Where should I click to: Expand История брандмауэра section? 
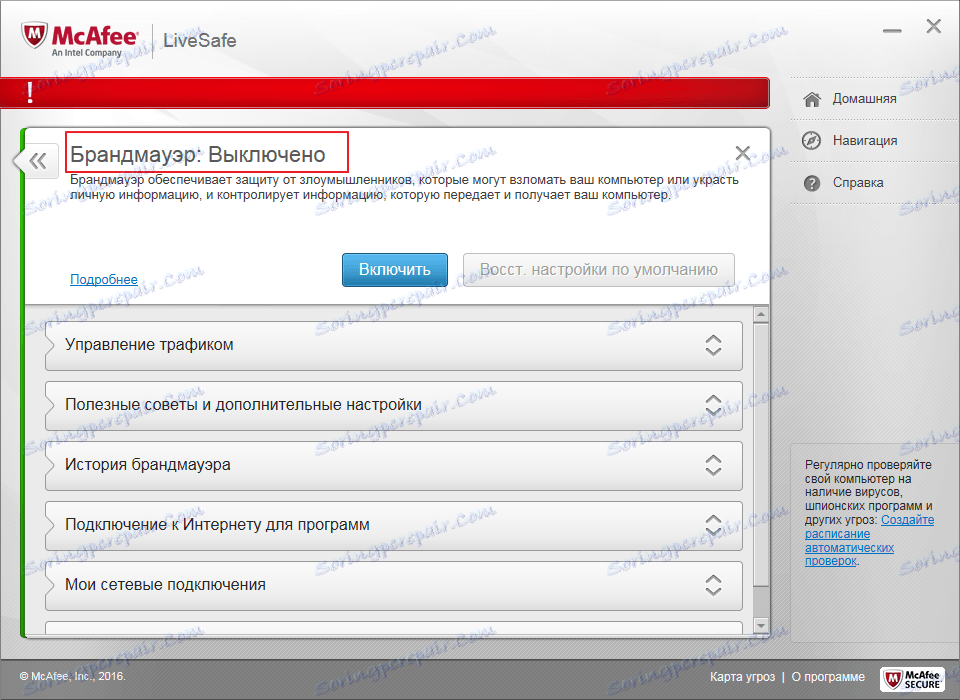pos(394,465)
